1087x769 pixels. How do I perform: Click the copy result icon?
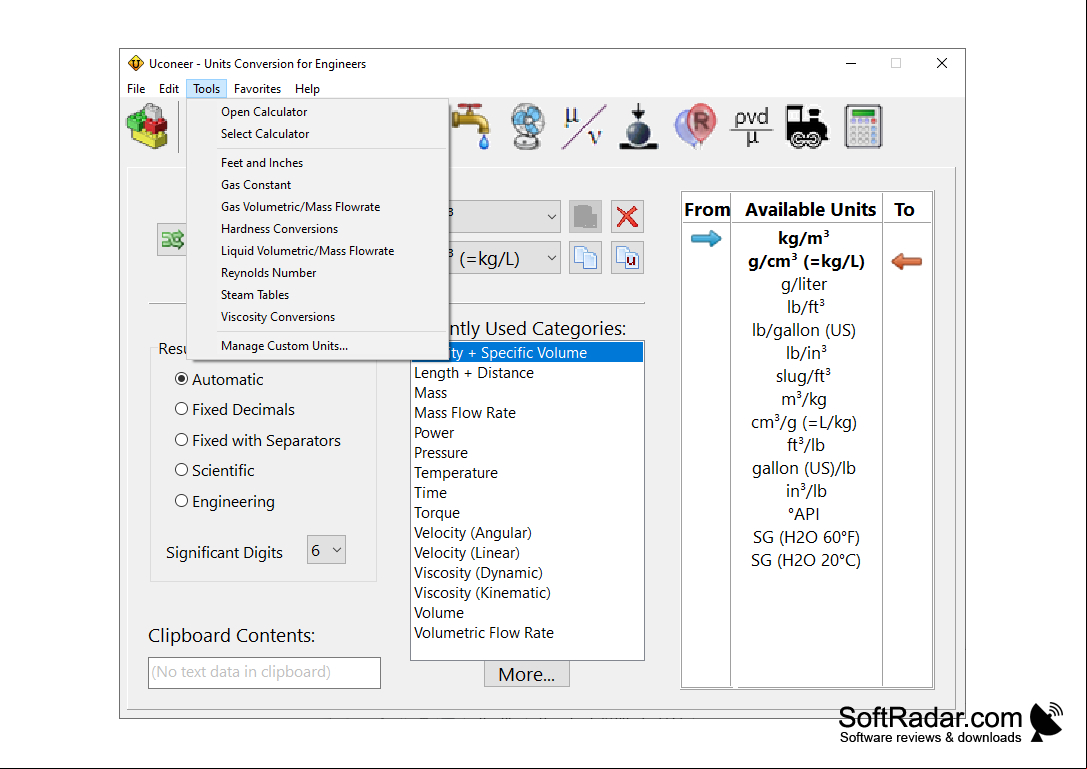[x=586, y=258]
